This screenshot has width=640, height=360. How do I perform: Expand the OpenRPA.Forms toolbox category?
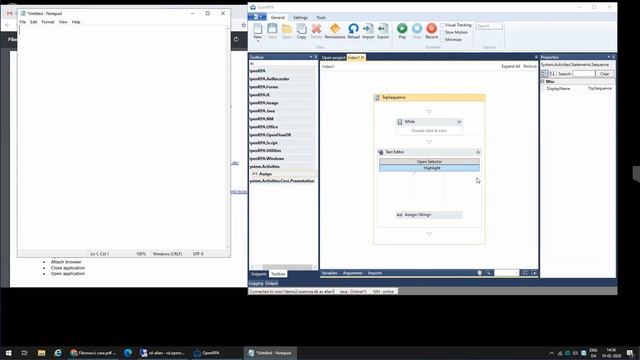[x=282, y=87]
